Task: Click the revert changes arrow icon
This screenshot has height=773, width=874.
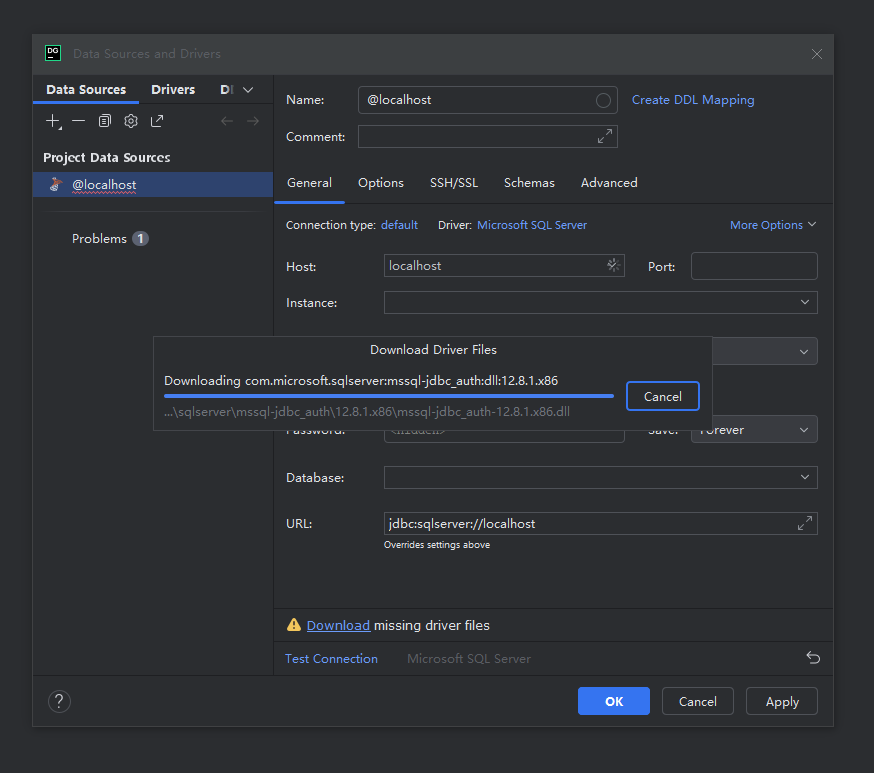Action: (x=813, y=658)
